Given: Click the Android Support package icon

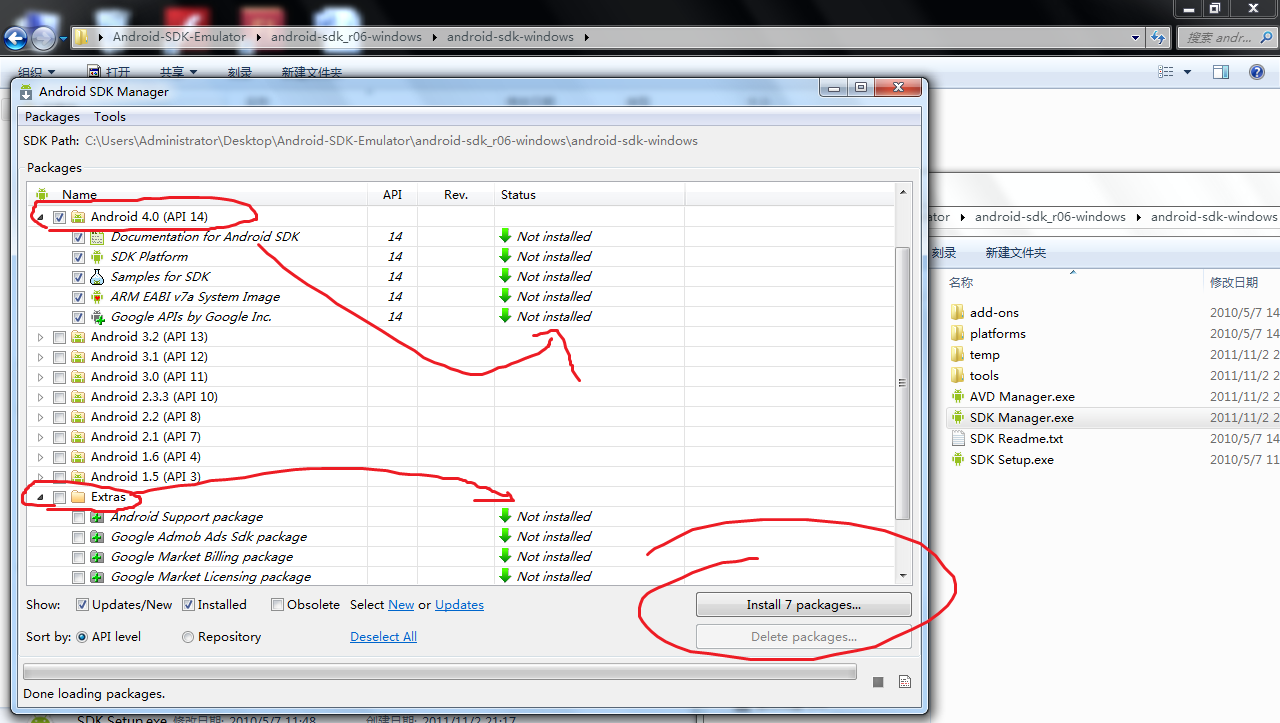Looking at the screenshot, I should click(x=97, y=517).
